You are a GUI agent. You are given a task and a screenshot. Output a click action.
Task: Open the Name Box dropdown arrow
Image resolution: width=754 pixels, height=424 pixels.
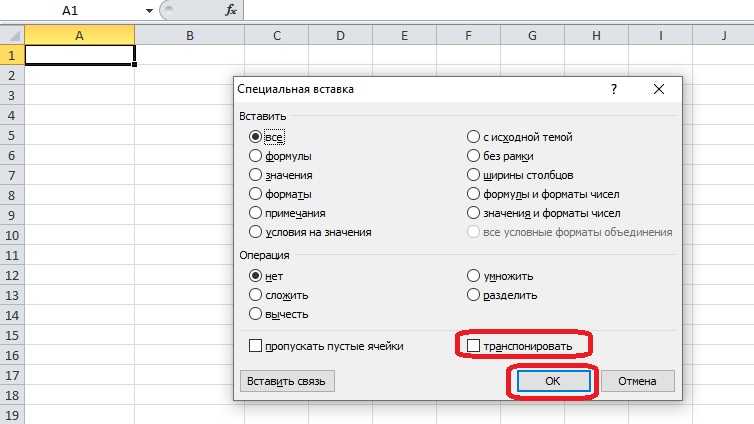point(149,11)
